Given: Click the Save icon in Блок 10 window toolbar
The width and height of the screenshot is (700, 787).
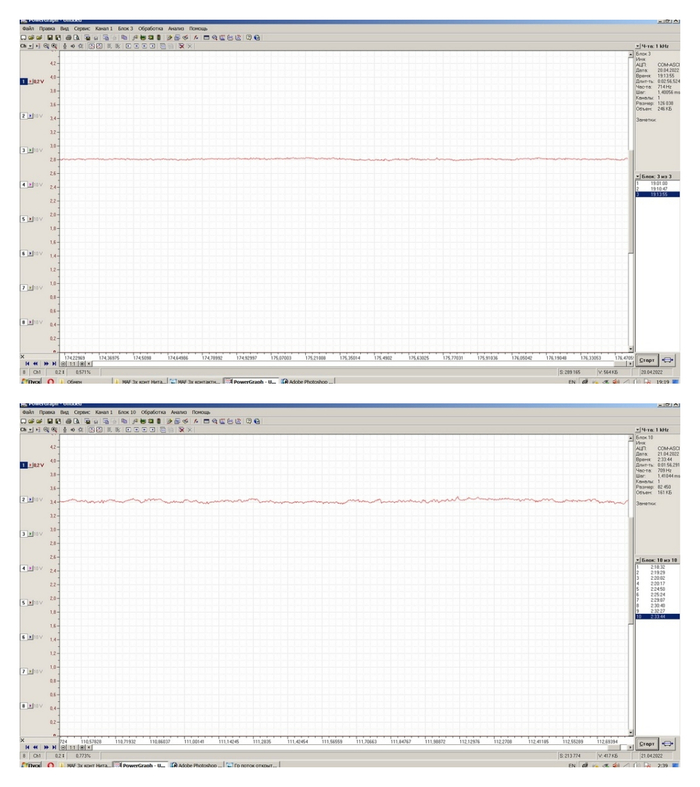Looking at the screenshot, I should click(50, 422).
